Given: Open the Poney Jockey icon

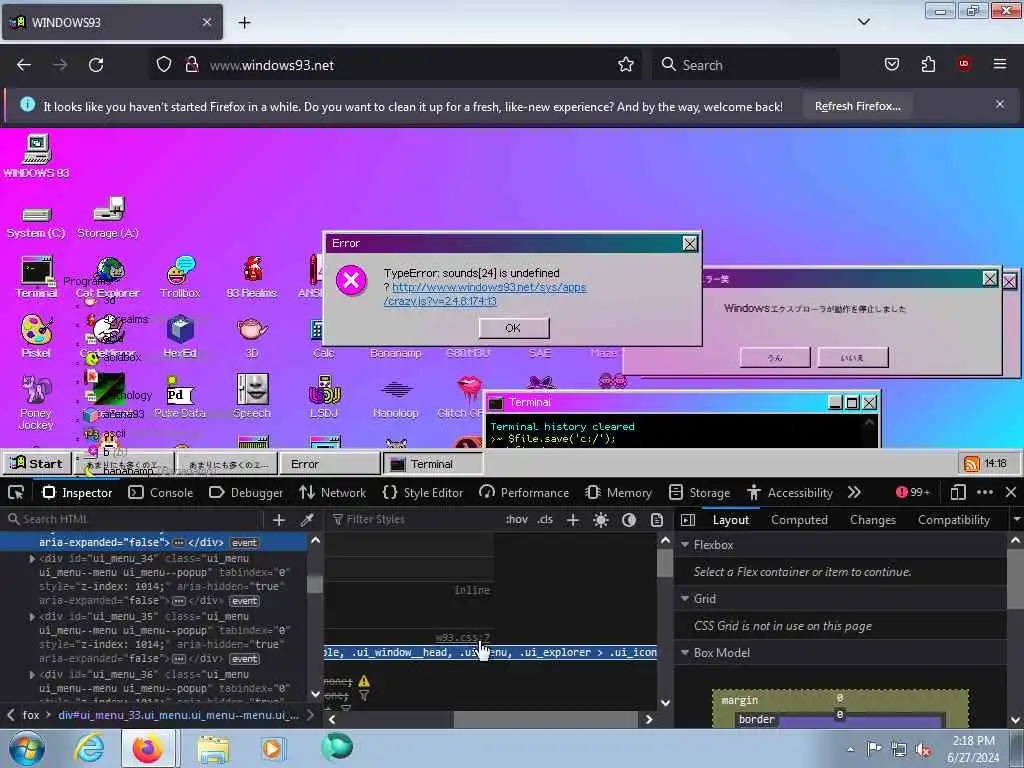Looking at the screenshot, I should click(36, 402).
